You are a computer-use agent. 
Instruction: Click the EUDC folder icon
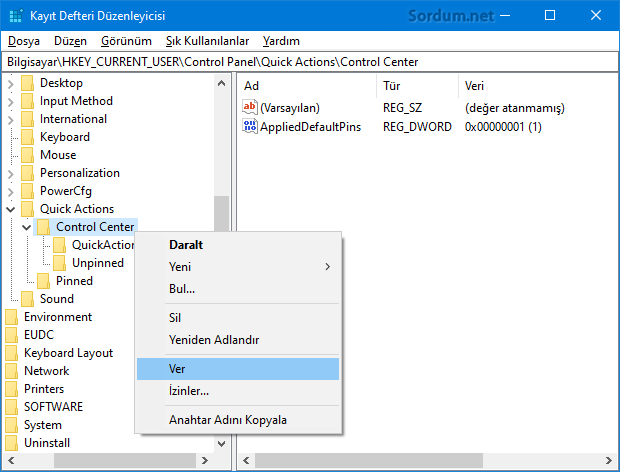(x=12, y=335)
